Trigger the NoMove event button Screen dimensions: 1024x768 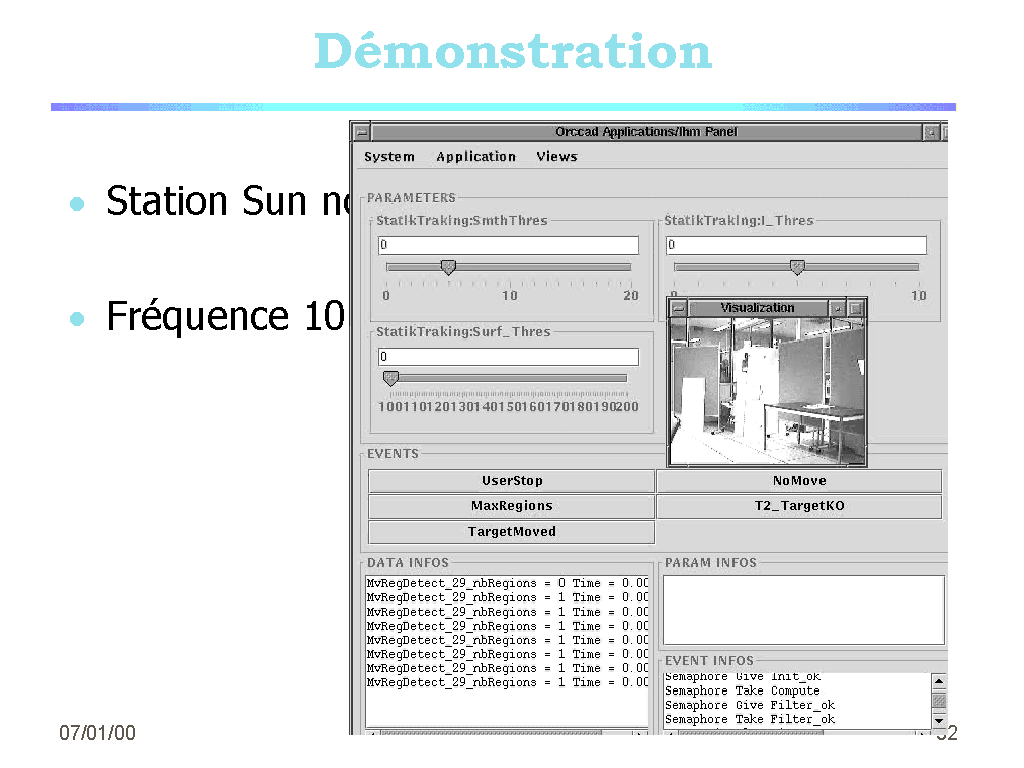799,481
